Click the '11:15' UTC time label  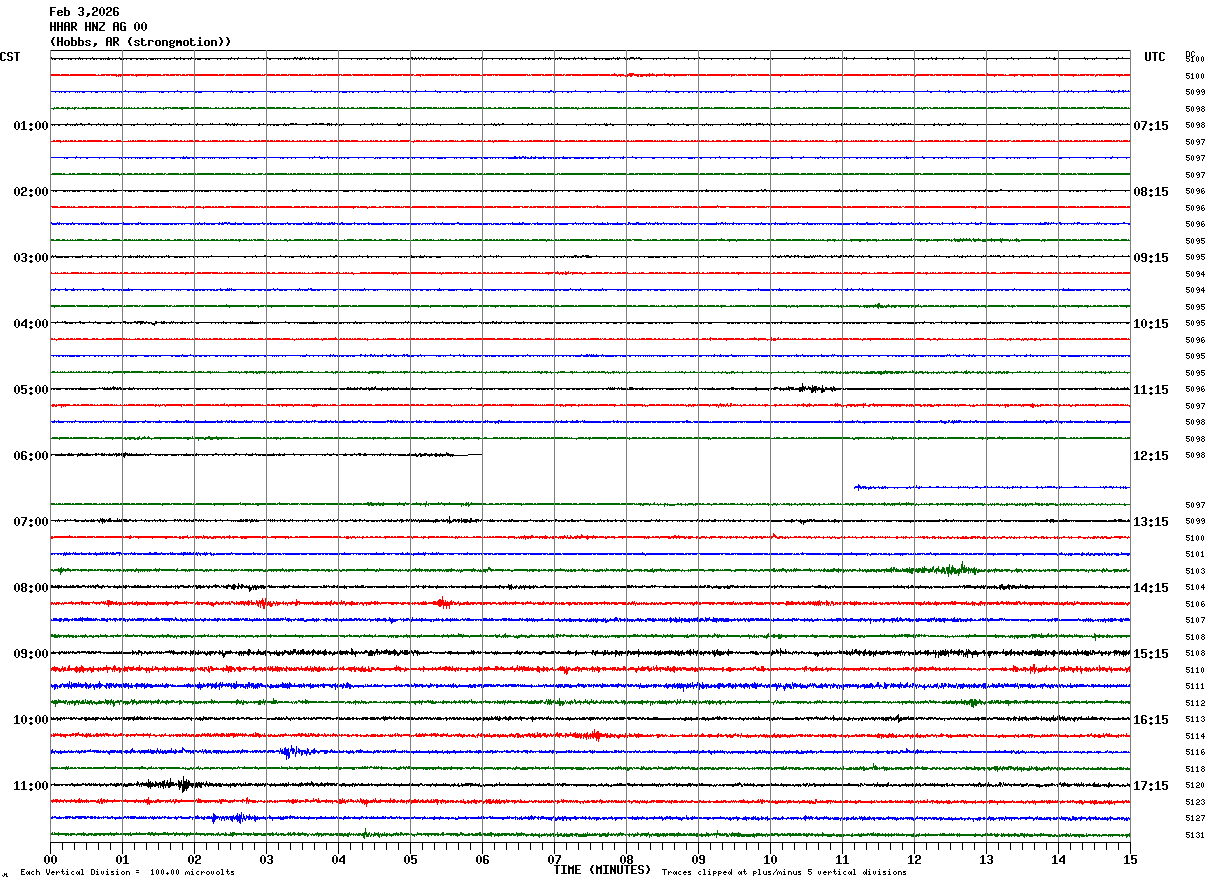(x=1151, y=390)
